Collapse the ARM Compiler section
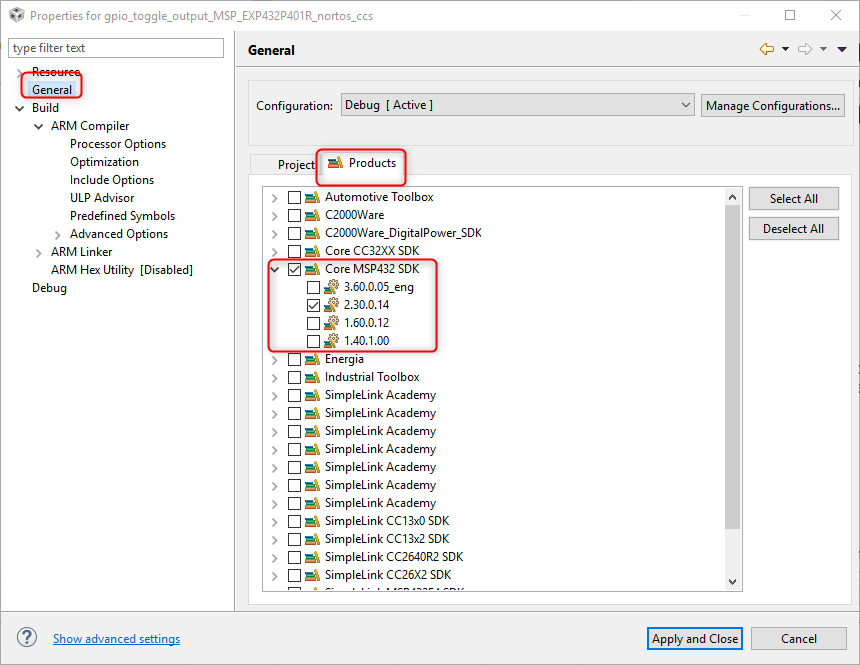Viewport: 860px width, 665px height. point(38,125)
